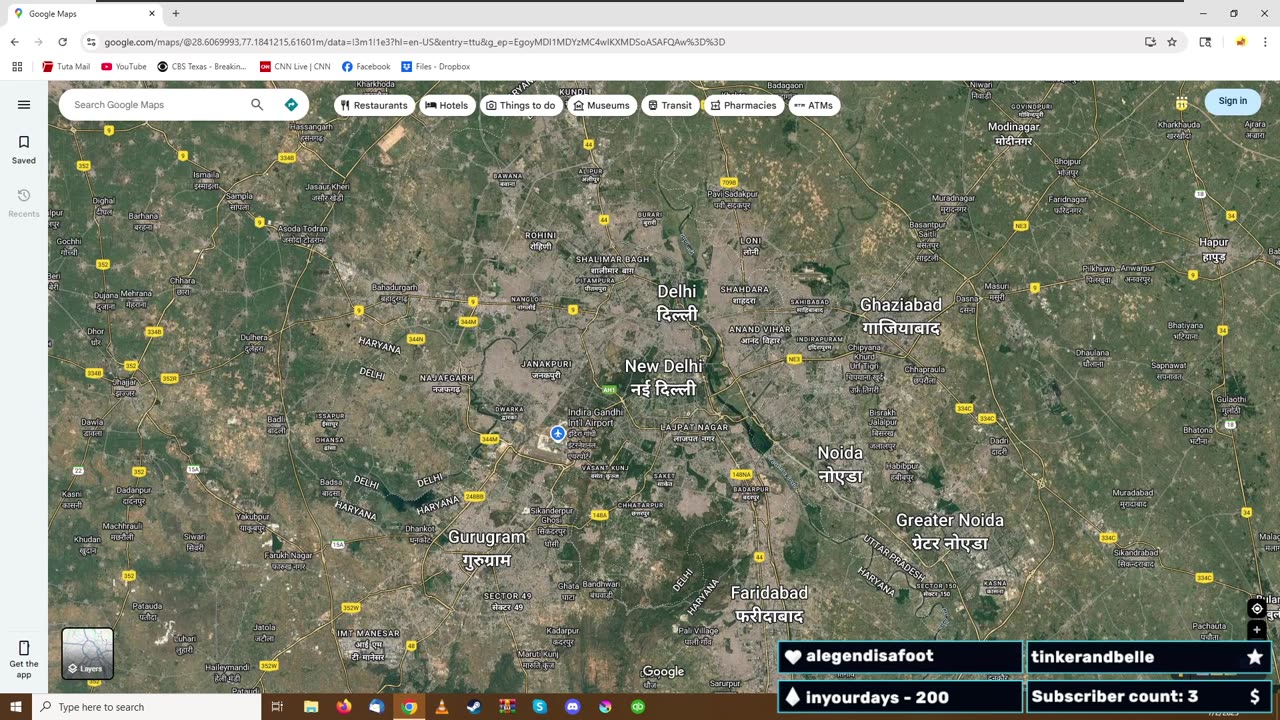Image resolution: width=1280 pixels, height=720 pixels.
Task: Open Steam from the taskbar
Action: (x=474, y=707)
